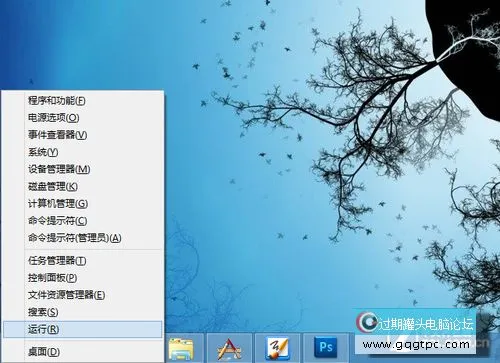Launch 命令提示符(管理员)(A)
Viewport: 500px width, 363px height.
pos(83,238)
